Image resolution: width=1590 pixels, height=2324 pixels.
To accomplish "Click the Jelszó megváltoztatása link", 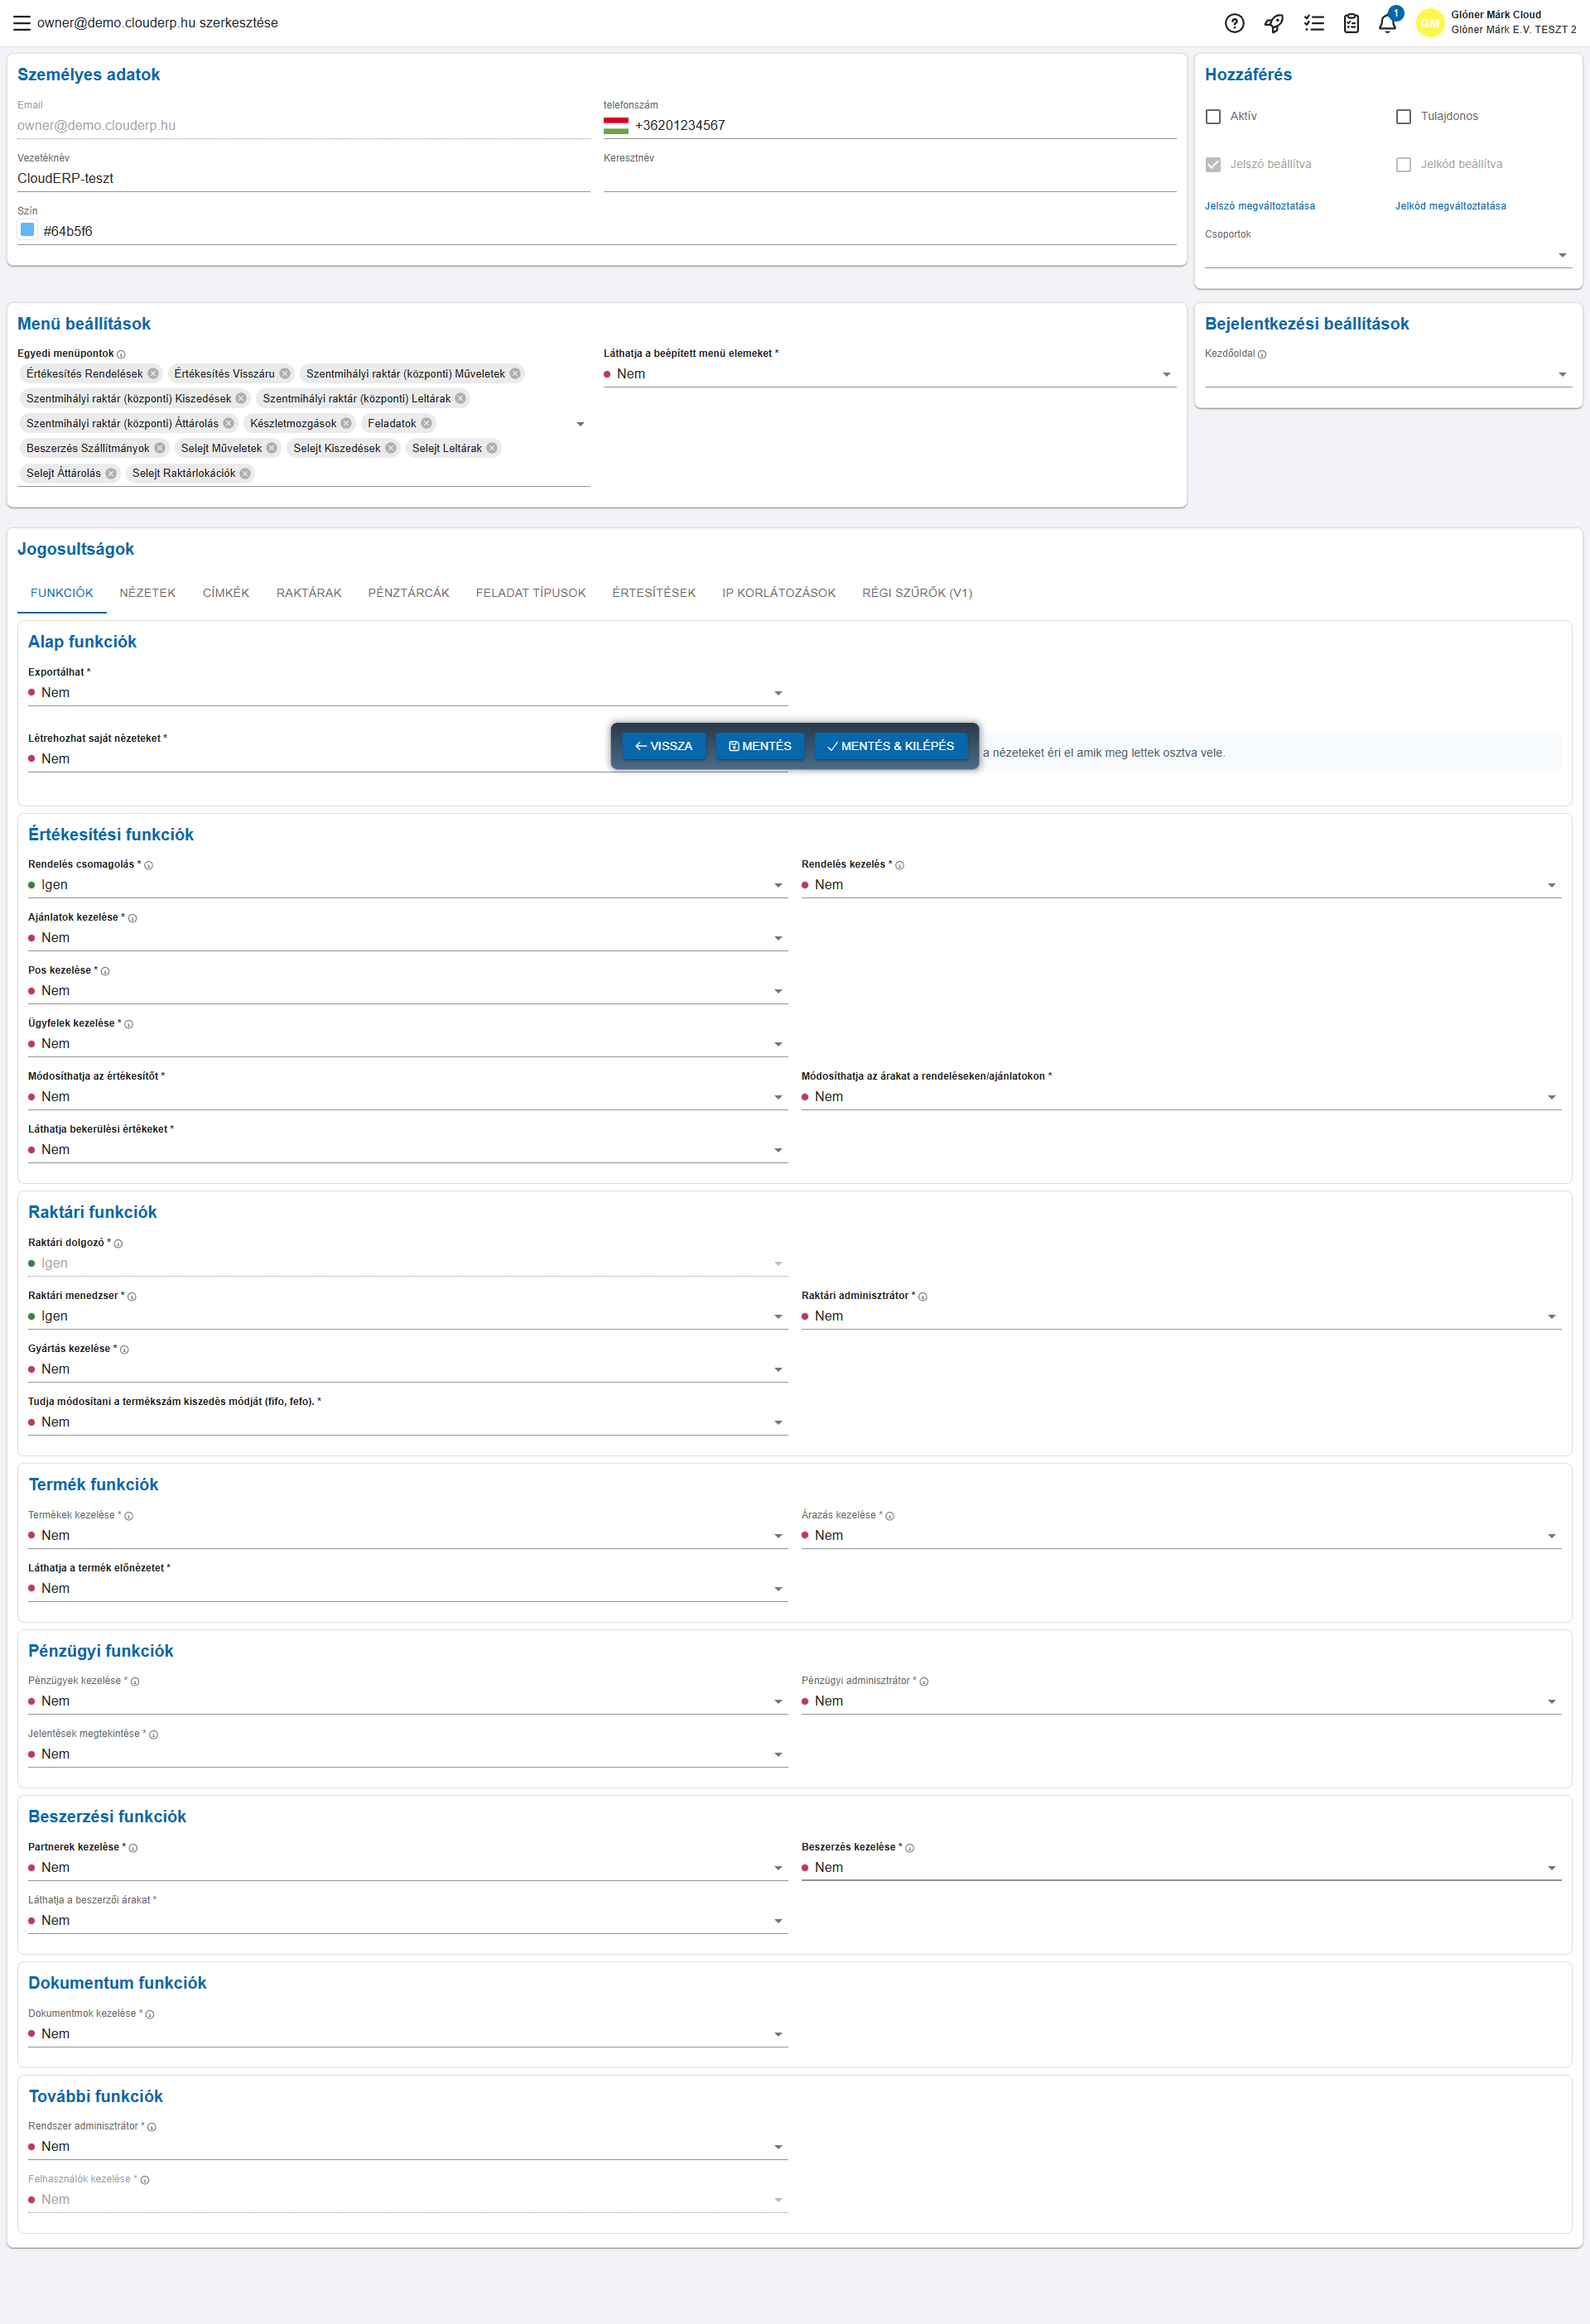I will [1259, 206].
